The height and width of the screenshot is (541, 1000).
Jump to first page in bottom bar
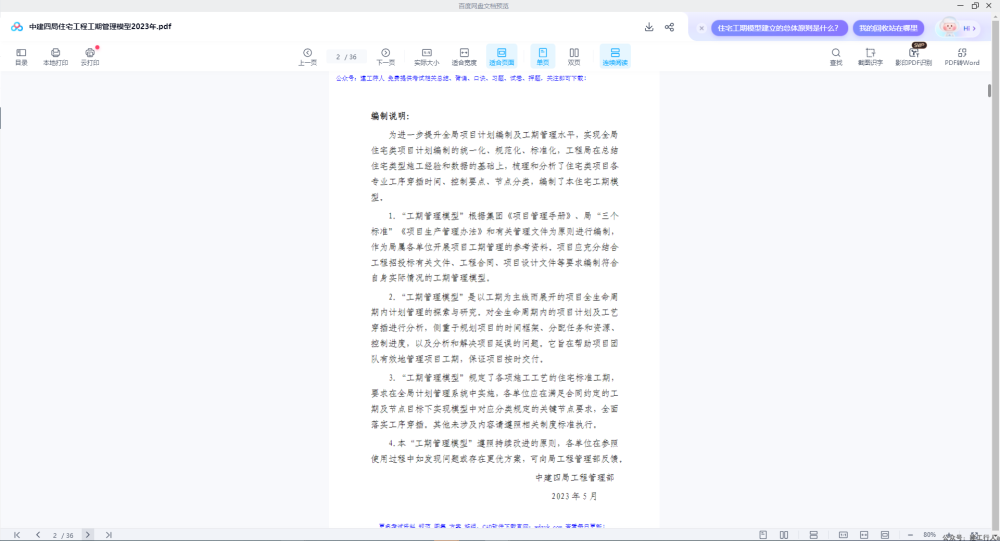(17, 535)
